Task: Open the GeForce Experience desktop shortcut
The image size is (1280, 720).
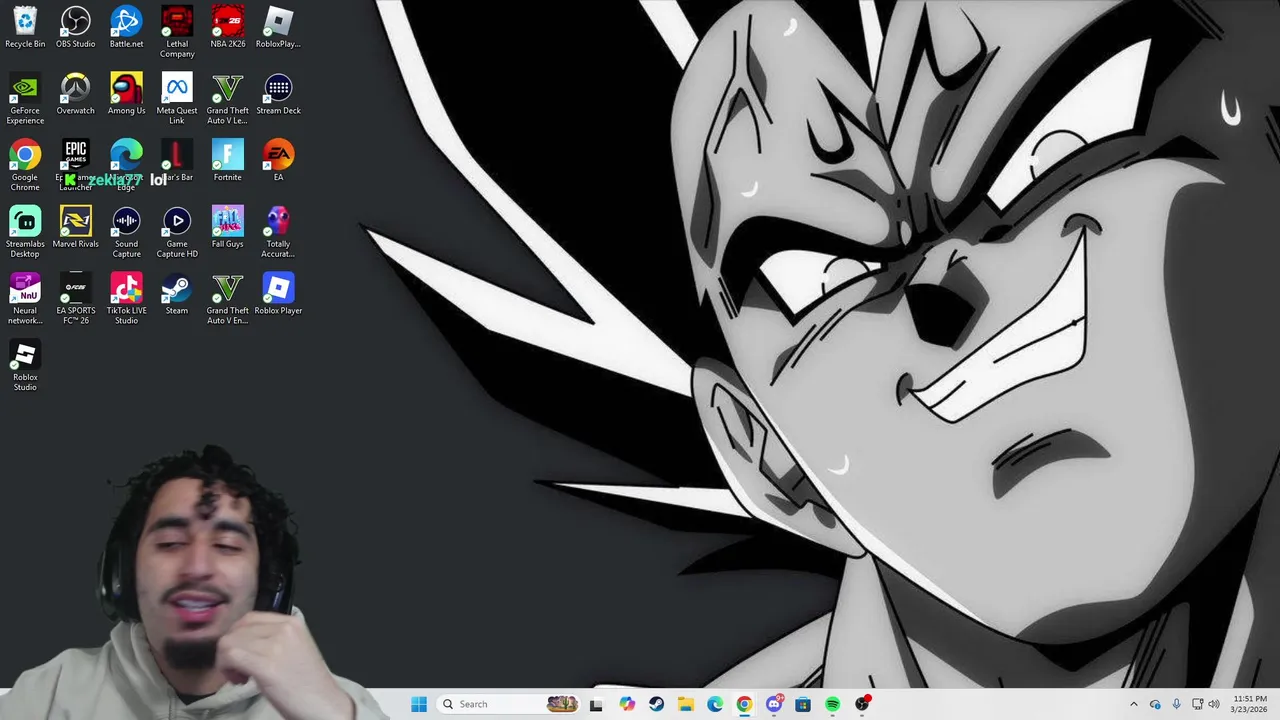Action: (x=25, y=99)
